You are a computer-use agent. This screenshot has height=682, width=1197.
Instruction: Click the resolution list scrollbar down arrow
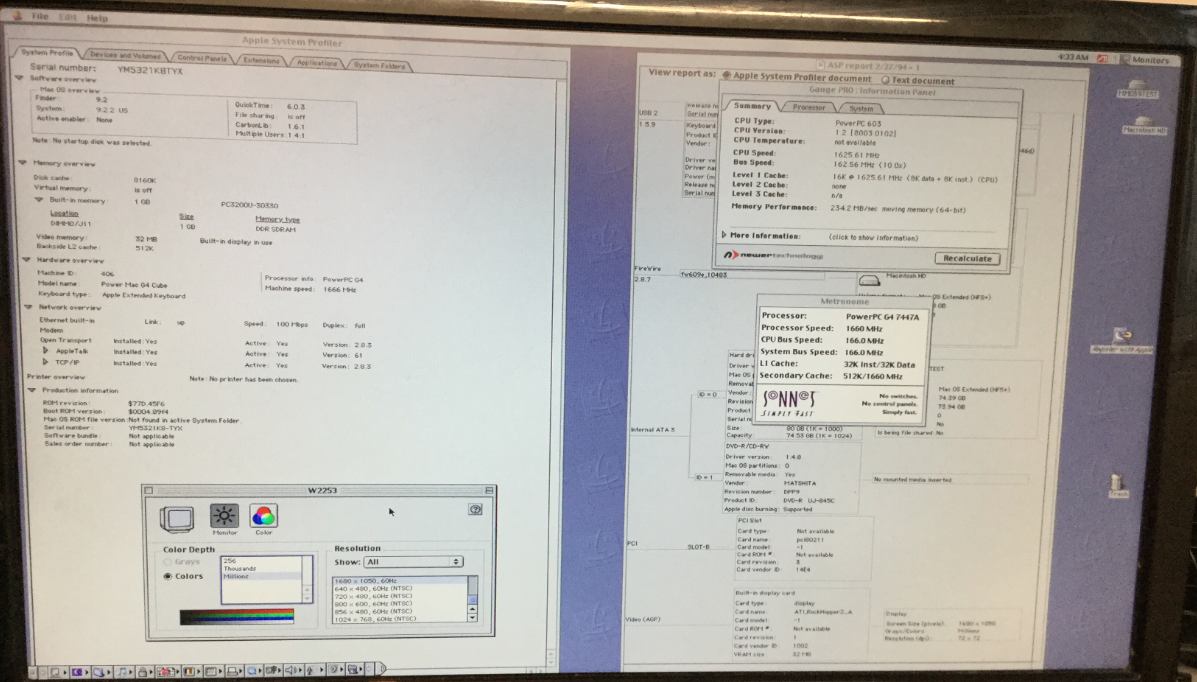(473, 617)
